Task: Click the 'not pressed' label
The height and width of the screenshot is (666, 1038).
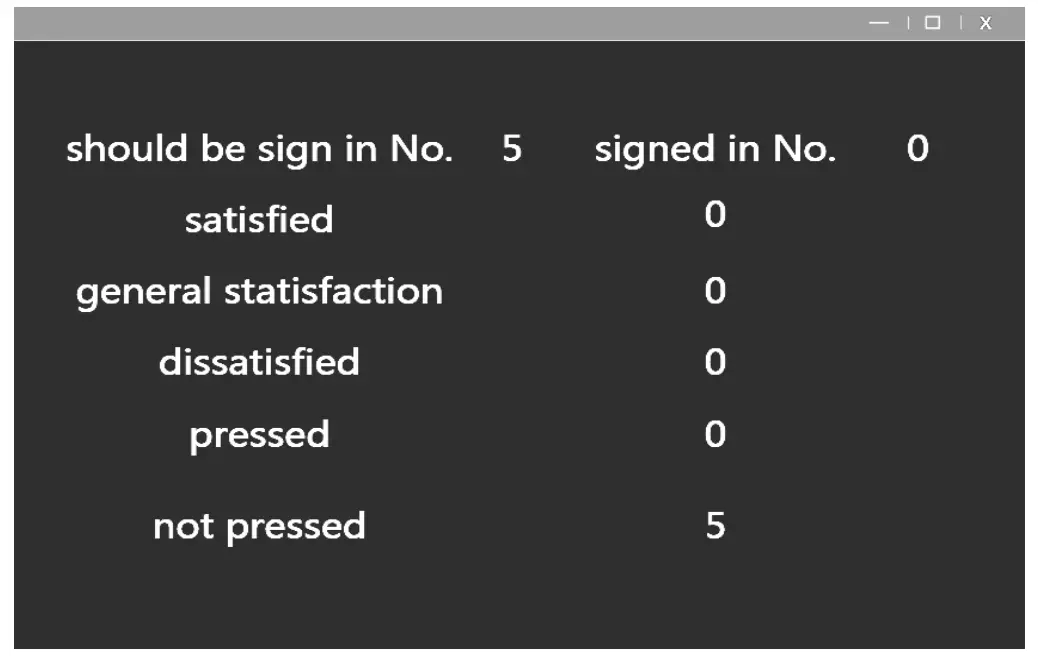Action: [x=259, y=526]
